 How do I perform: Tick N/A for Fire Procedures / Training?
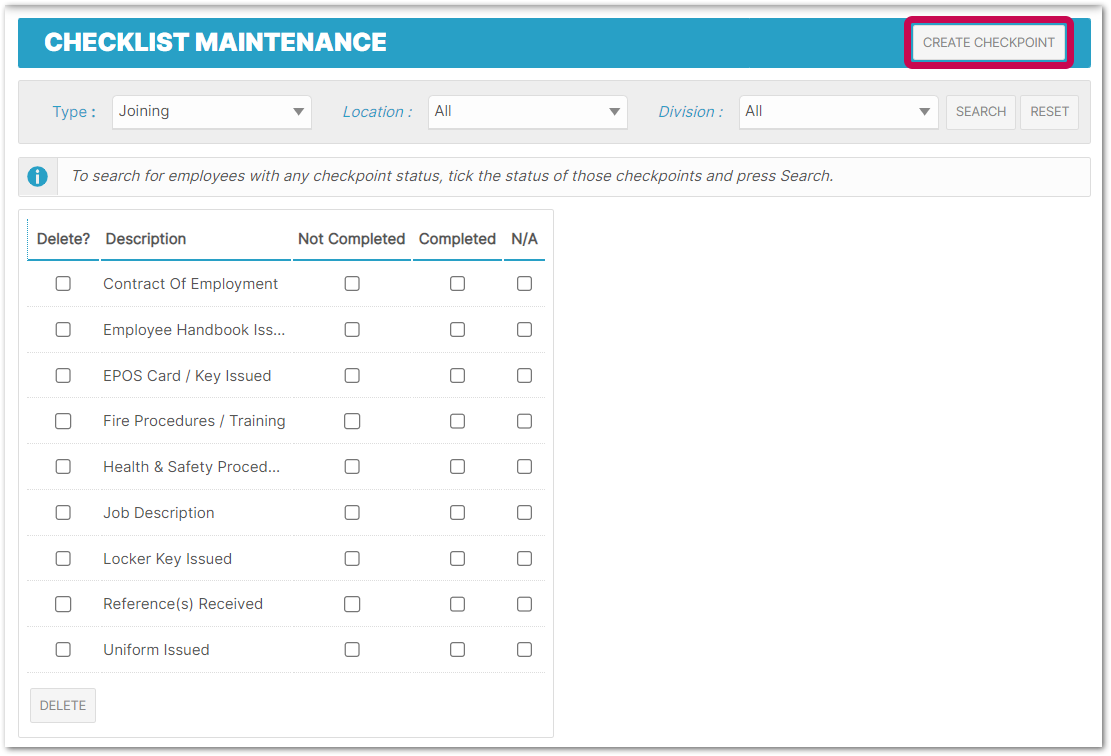(x=524, y=421)
